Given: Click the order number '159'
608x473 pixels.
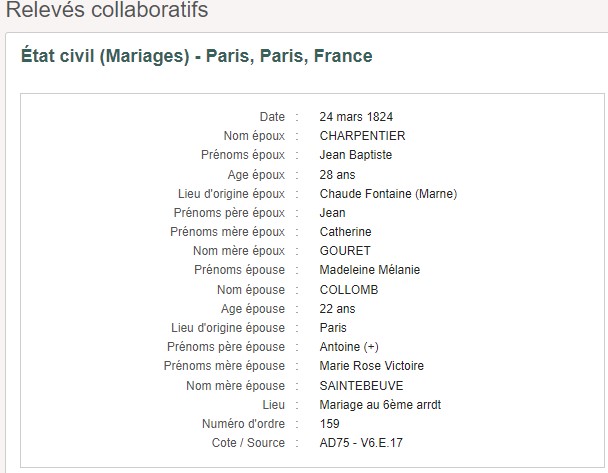Looking at the screenshot, I should click(329, 424).
